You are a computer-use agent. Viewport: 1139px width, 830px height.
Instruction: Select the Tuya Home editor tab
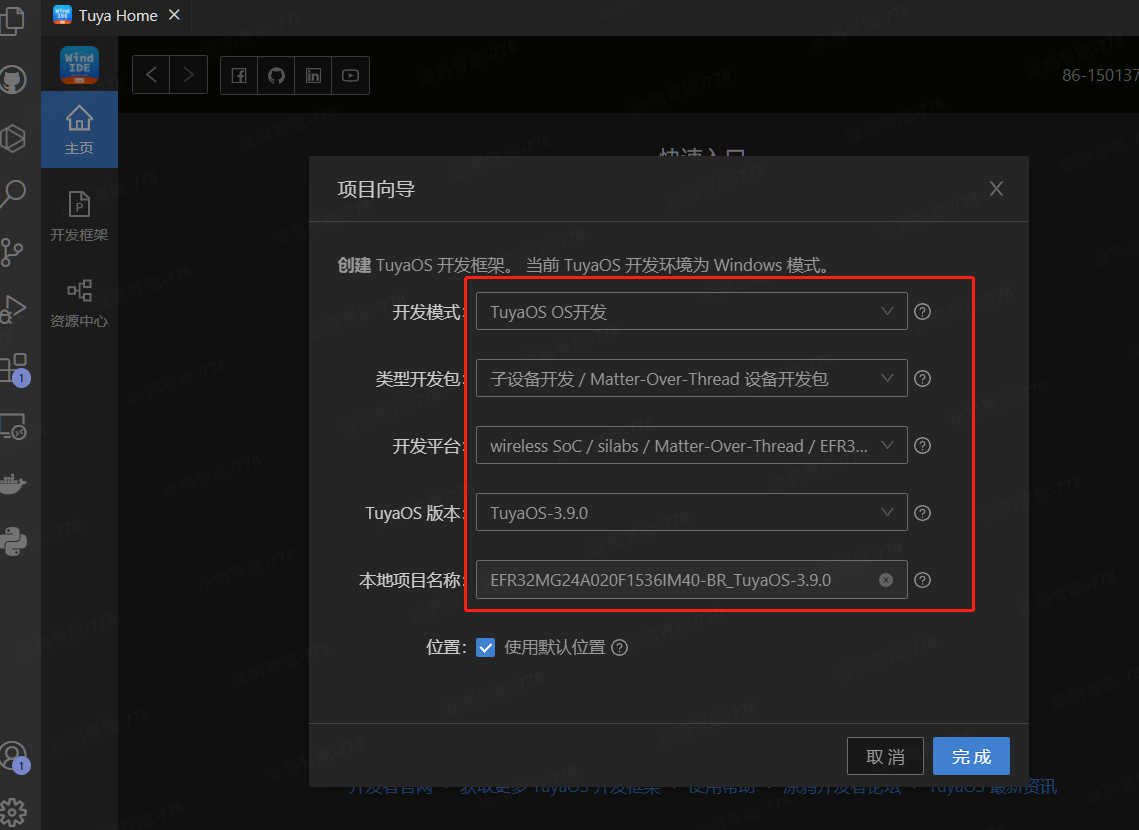[117, 15]
